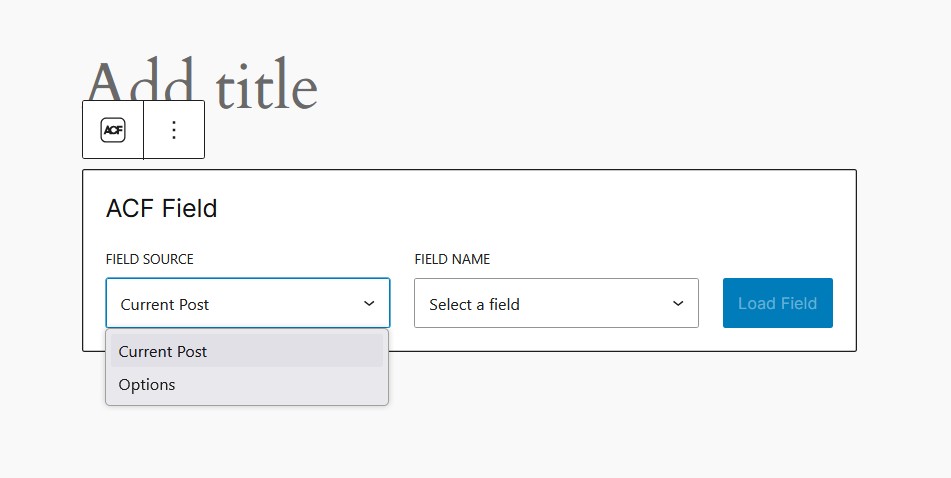Select the highlighted Current Post list row

(247, 351)
